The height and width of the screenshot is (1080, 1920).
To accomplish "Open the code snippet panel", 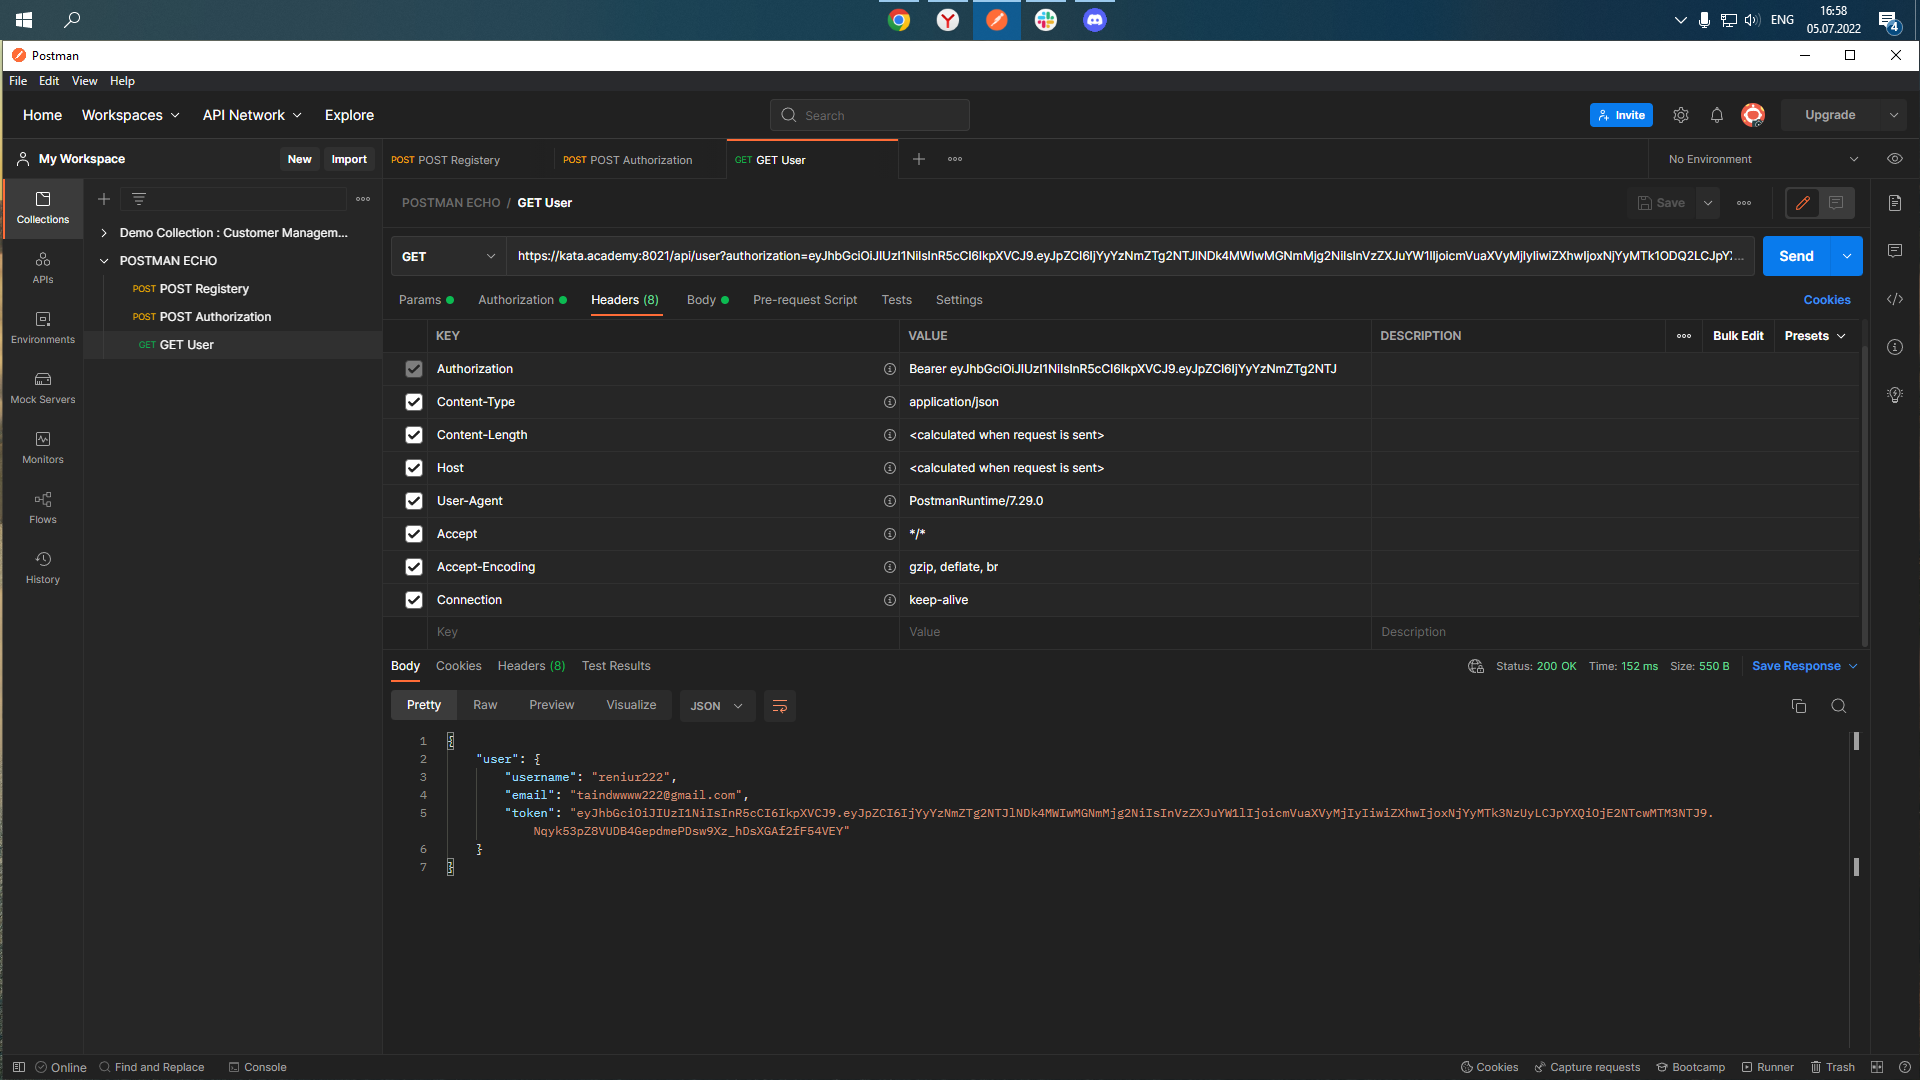I will 1895,298.
